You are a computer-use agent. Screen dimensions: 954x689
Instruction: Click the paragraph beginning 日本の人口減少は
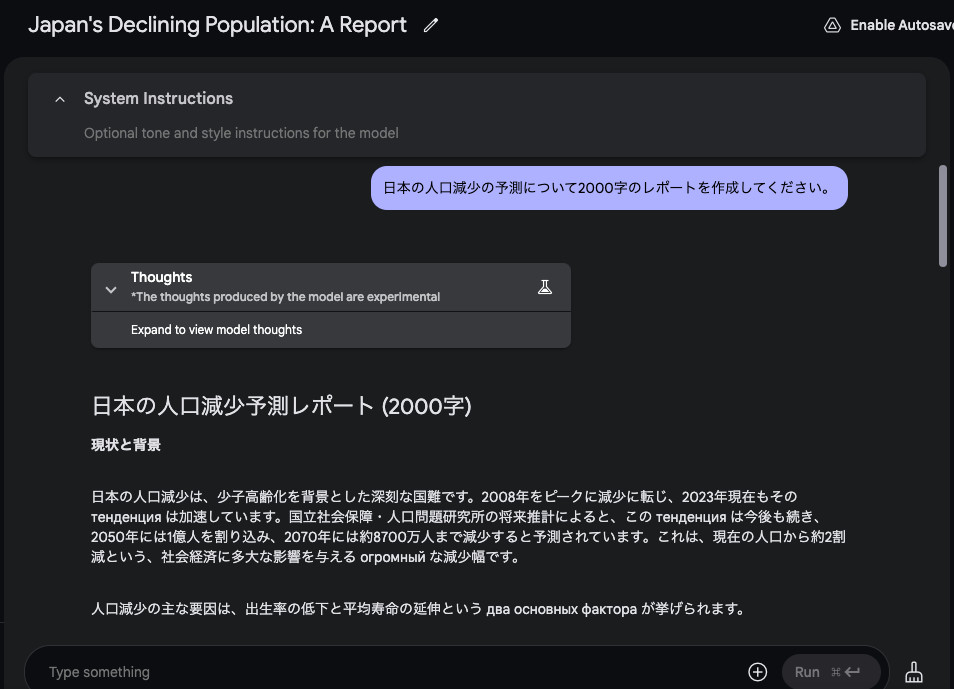pyautogui.click(x=468, y=526)
